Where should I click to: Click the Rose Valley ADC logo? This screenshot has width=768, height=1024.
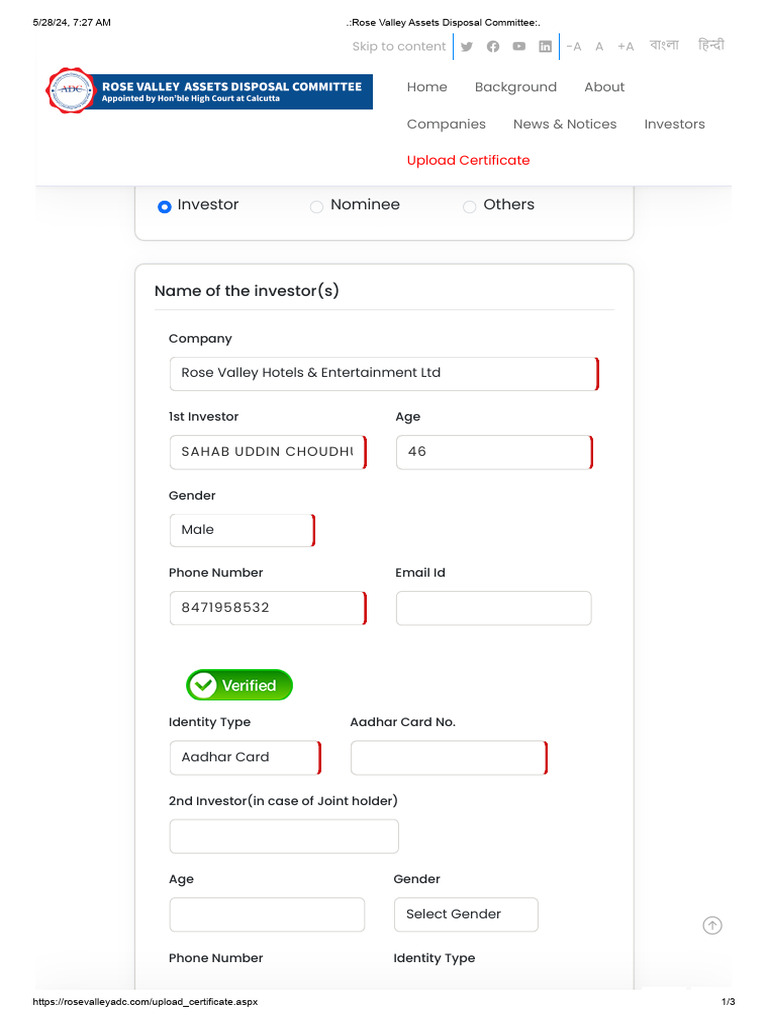210,91
